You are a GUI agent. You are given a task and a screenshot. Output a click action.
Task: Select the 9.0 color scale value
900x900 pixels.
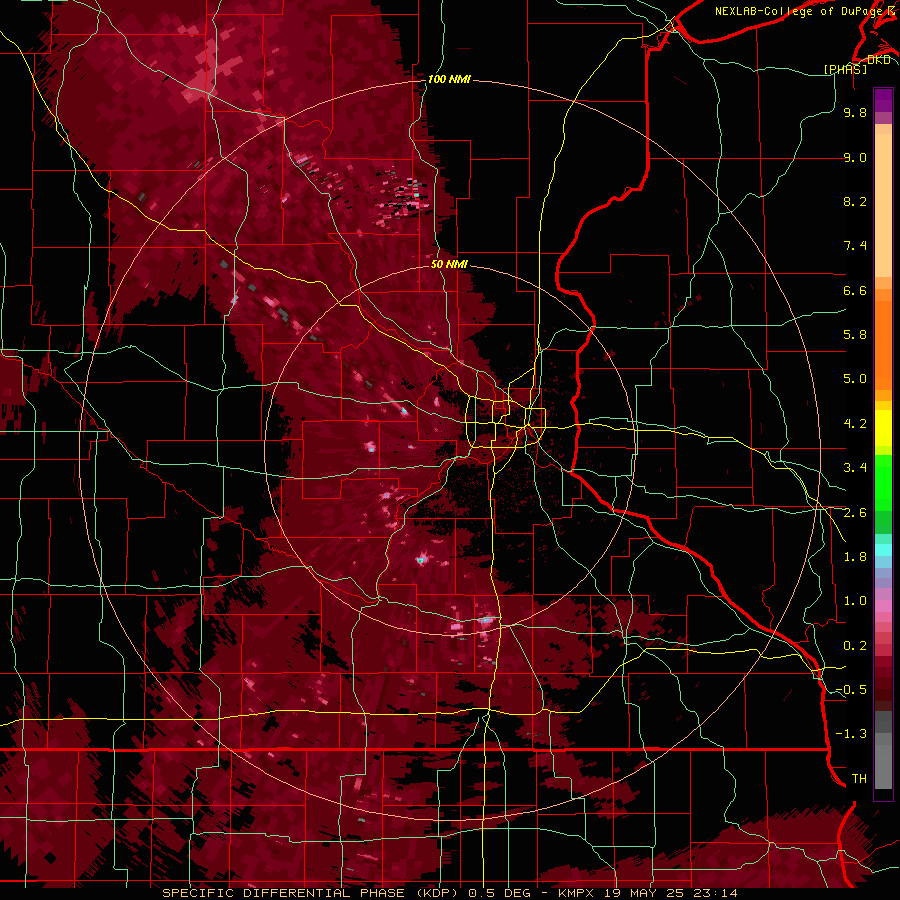855,158
